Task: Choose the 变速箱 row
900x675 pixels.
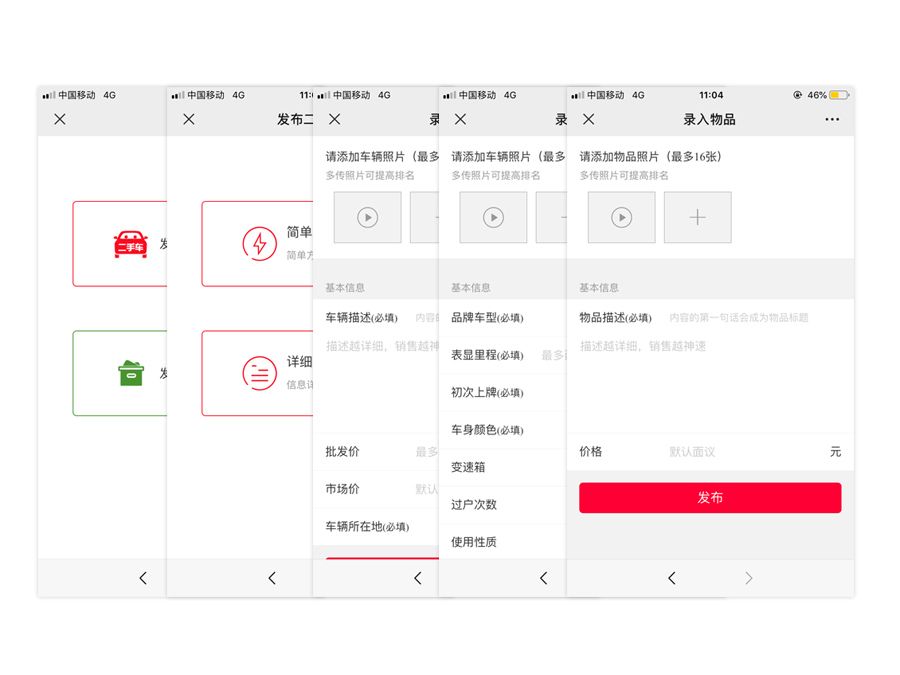Action: point(501,467)
